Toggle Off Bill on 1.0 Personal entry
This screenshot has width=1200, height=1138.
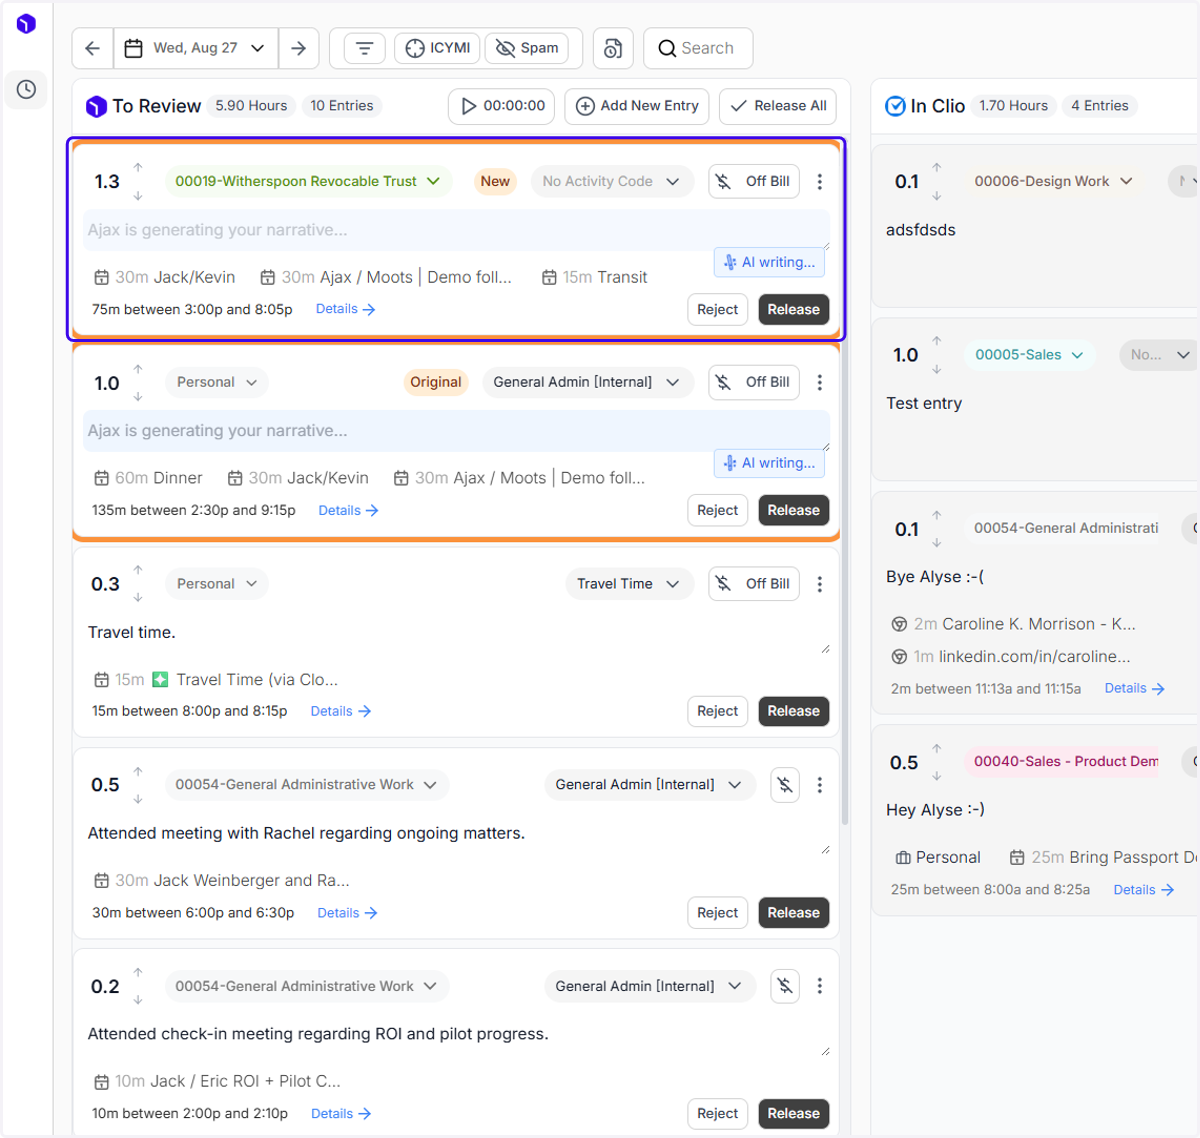[754, 382]
